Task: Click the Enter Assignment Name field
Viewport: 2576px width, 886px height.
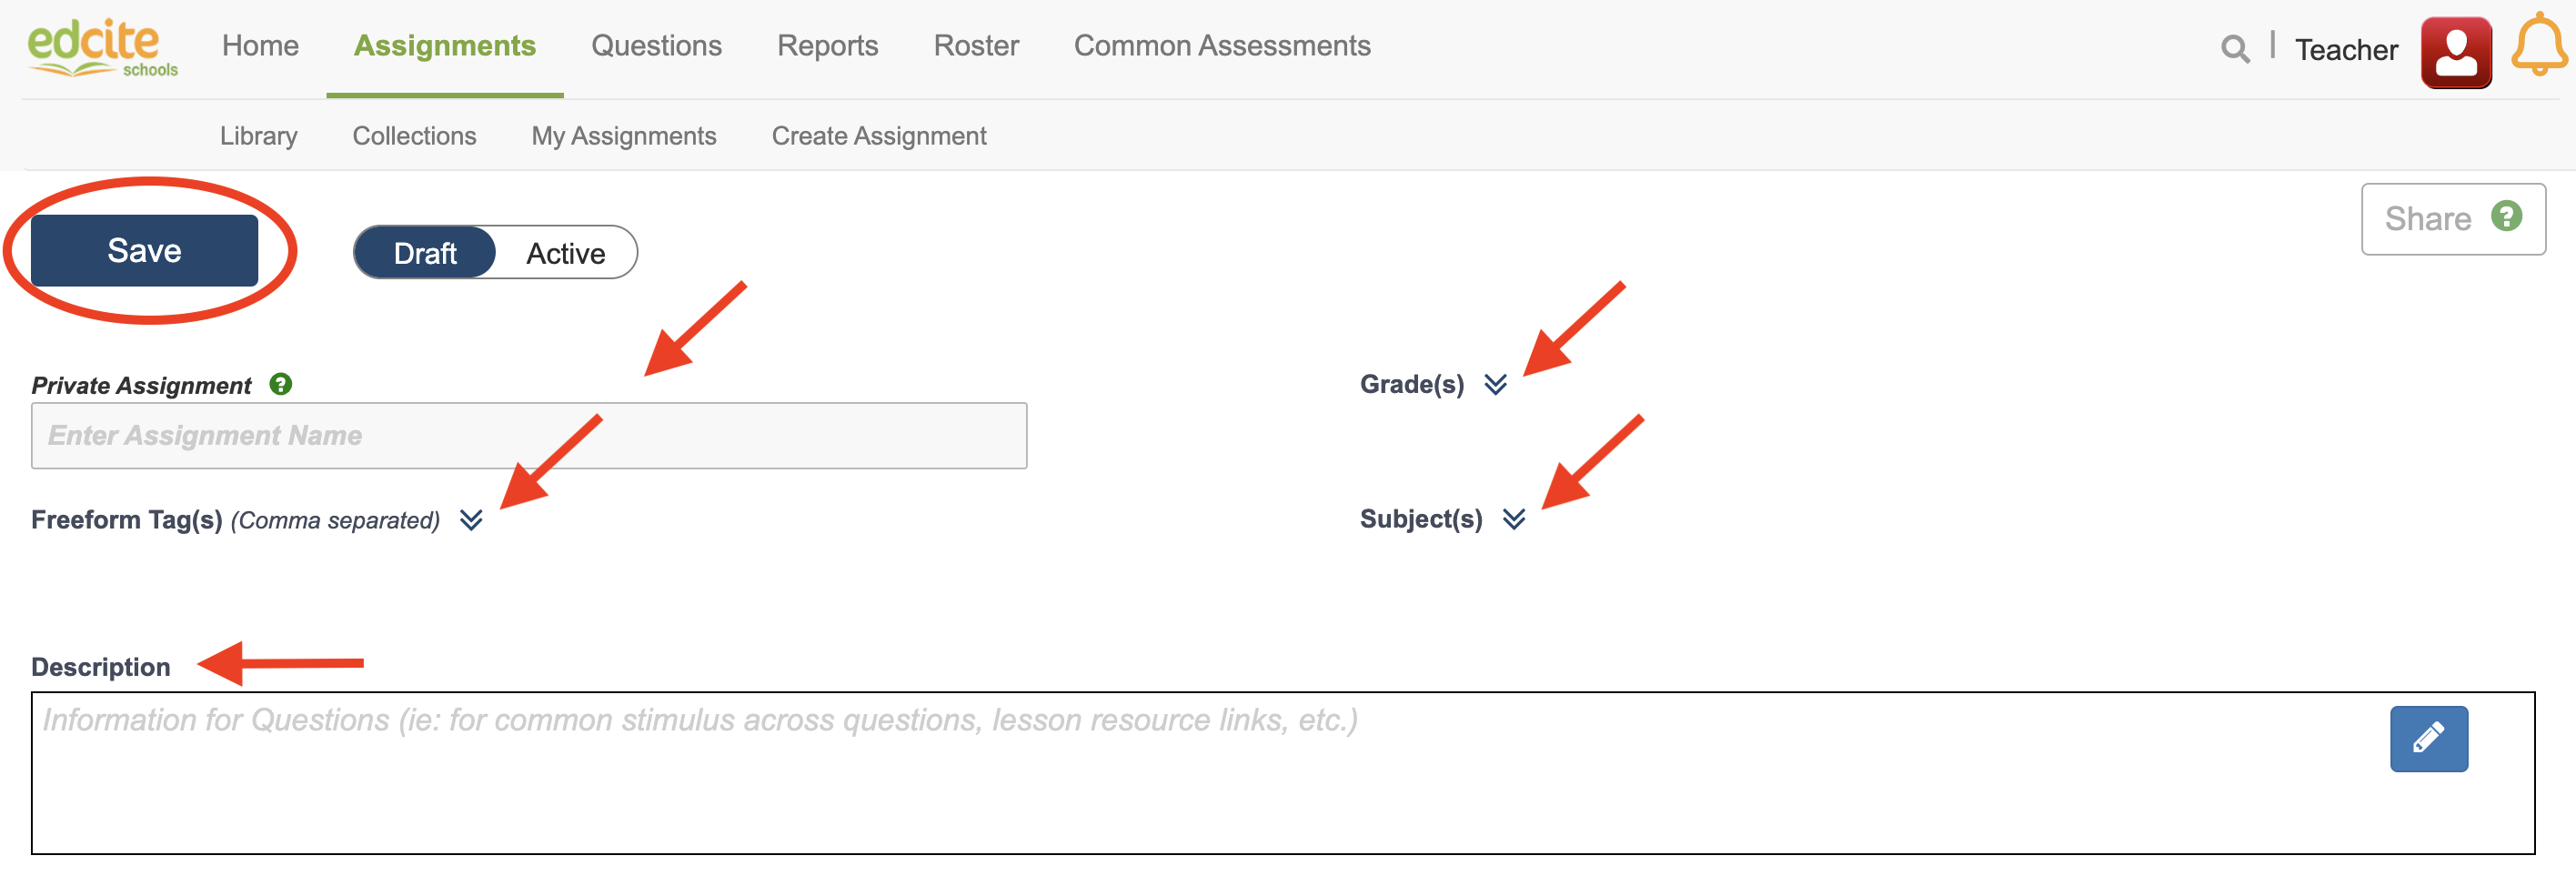Action: (528, 435)
